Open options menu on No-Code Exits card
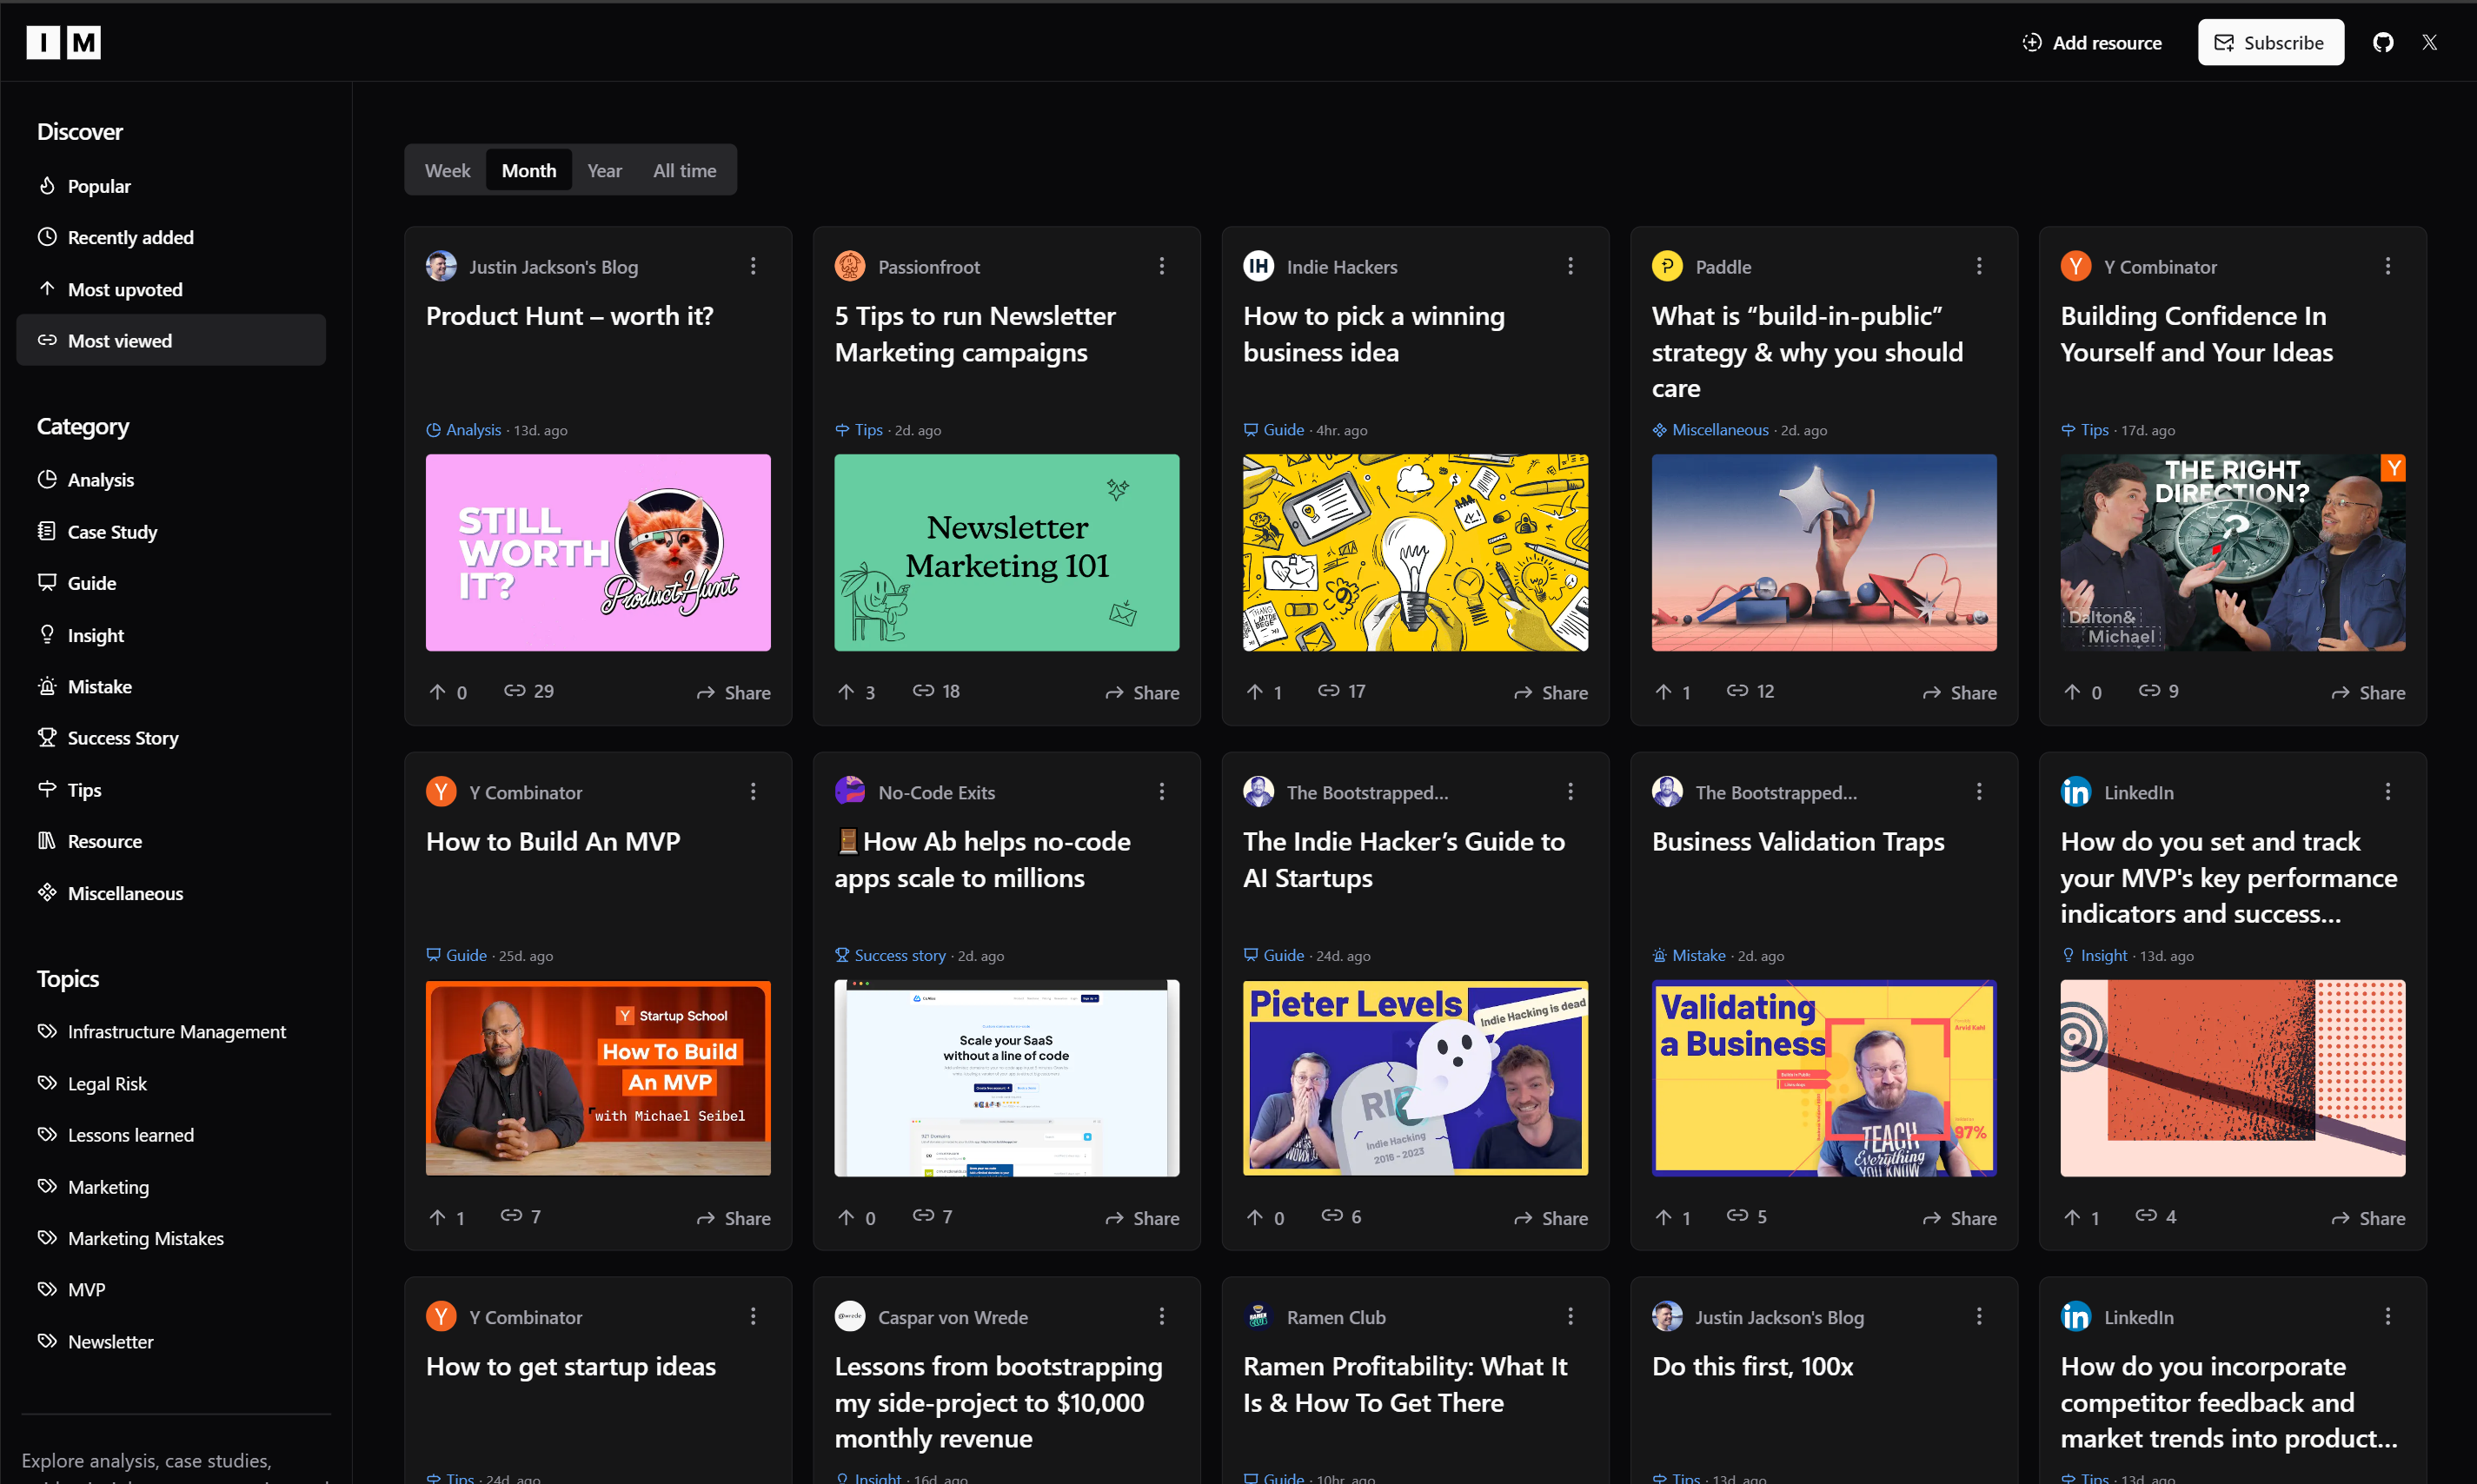The height and width of the screenshot is (1484, 2477). click(1162, 791)
